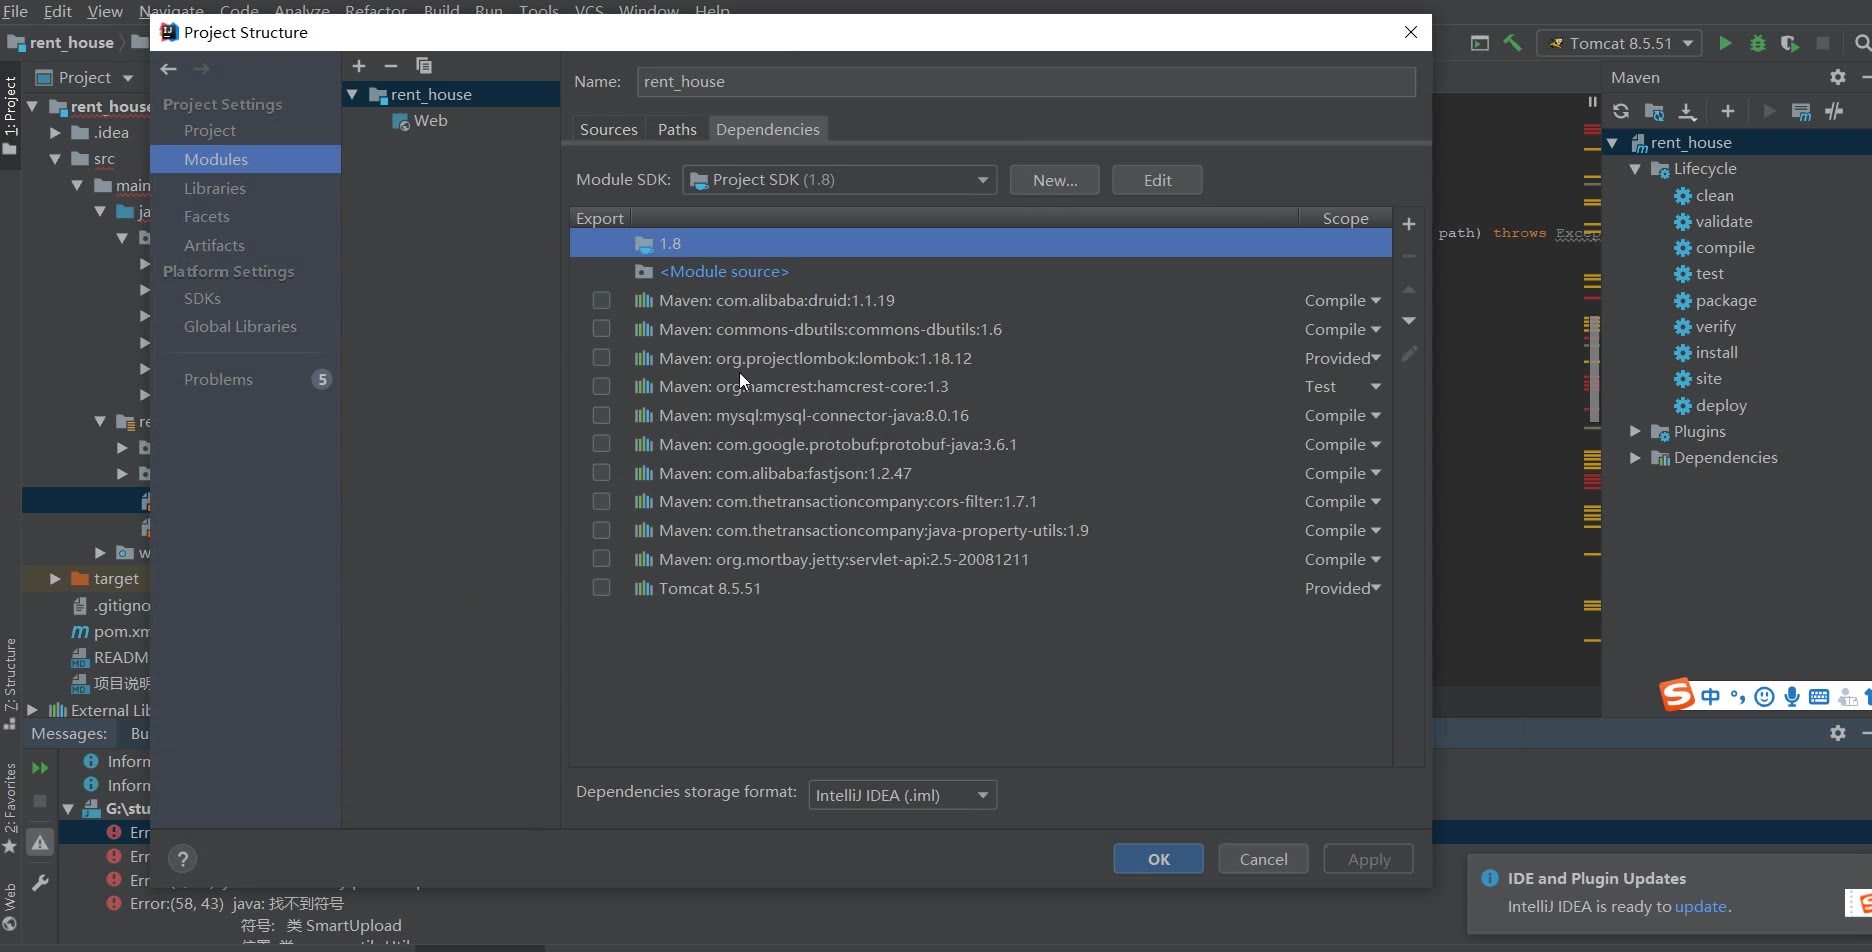Change scope of hamcrest-core dependency

click(1342, 387)
